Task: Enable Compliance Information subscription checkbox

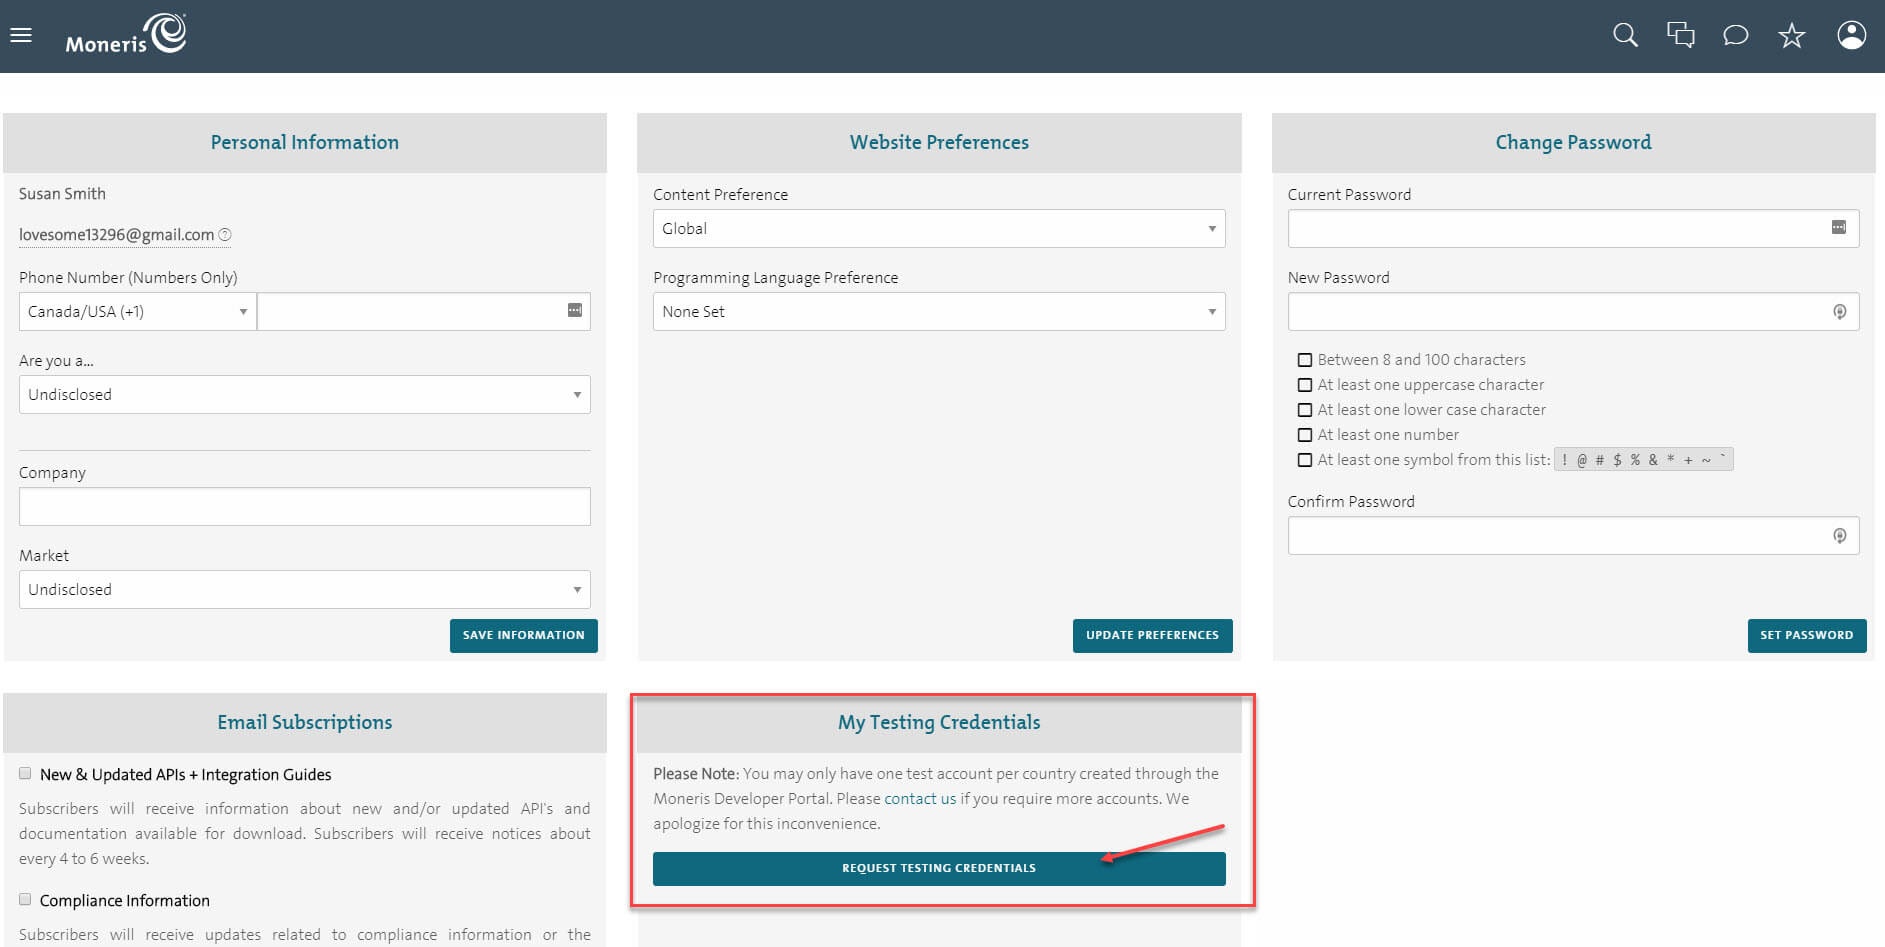Action: tap(25, 900)
